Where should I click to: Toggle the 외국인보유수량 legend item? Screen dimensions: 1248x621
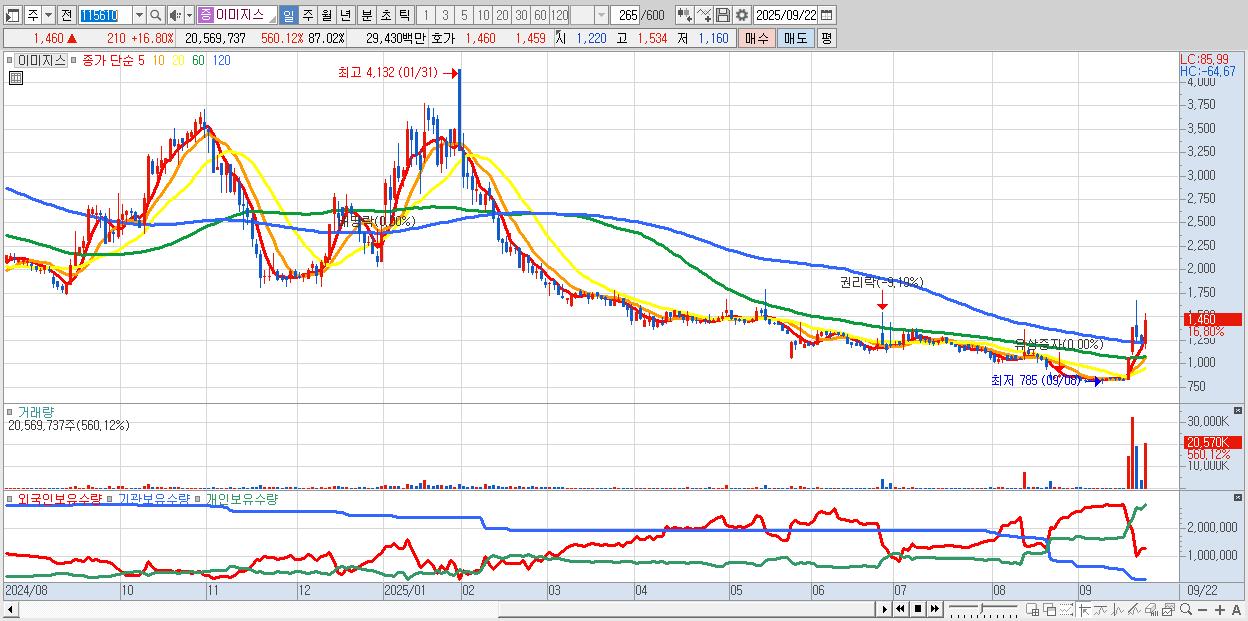59,498
